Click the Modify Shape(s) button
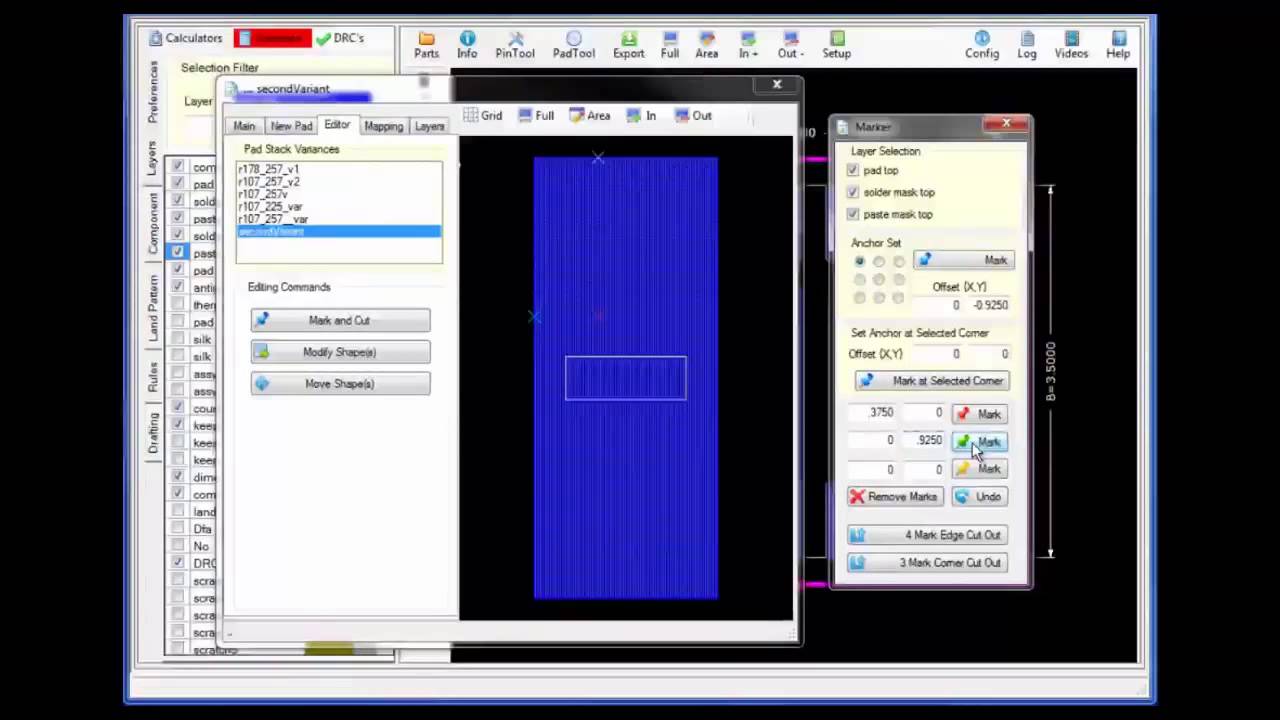 [x=340, y=352]
